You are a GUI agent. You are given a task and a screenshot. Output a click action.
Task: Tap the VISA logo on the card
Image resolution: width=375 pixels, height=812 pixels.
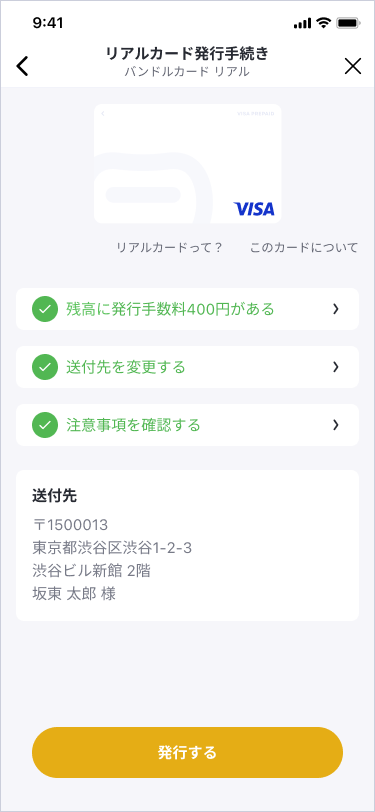pos(254,209)
